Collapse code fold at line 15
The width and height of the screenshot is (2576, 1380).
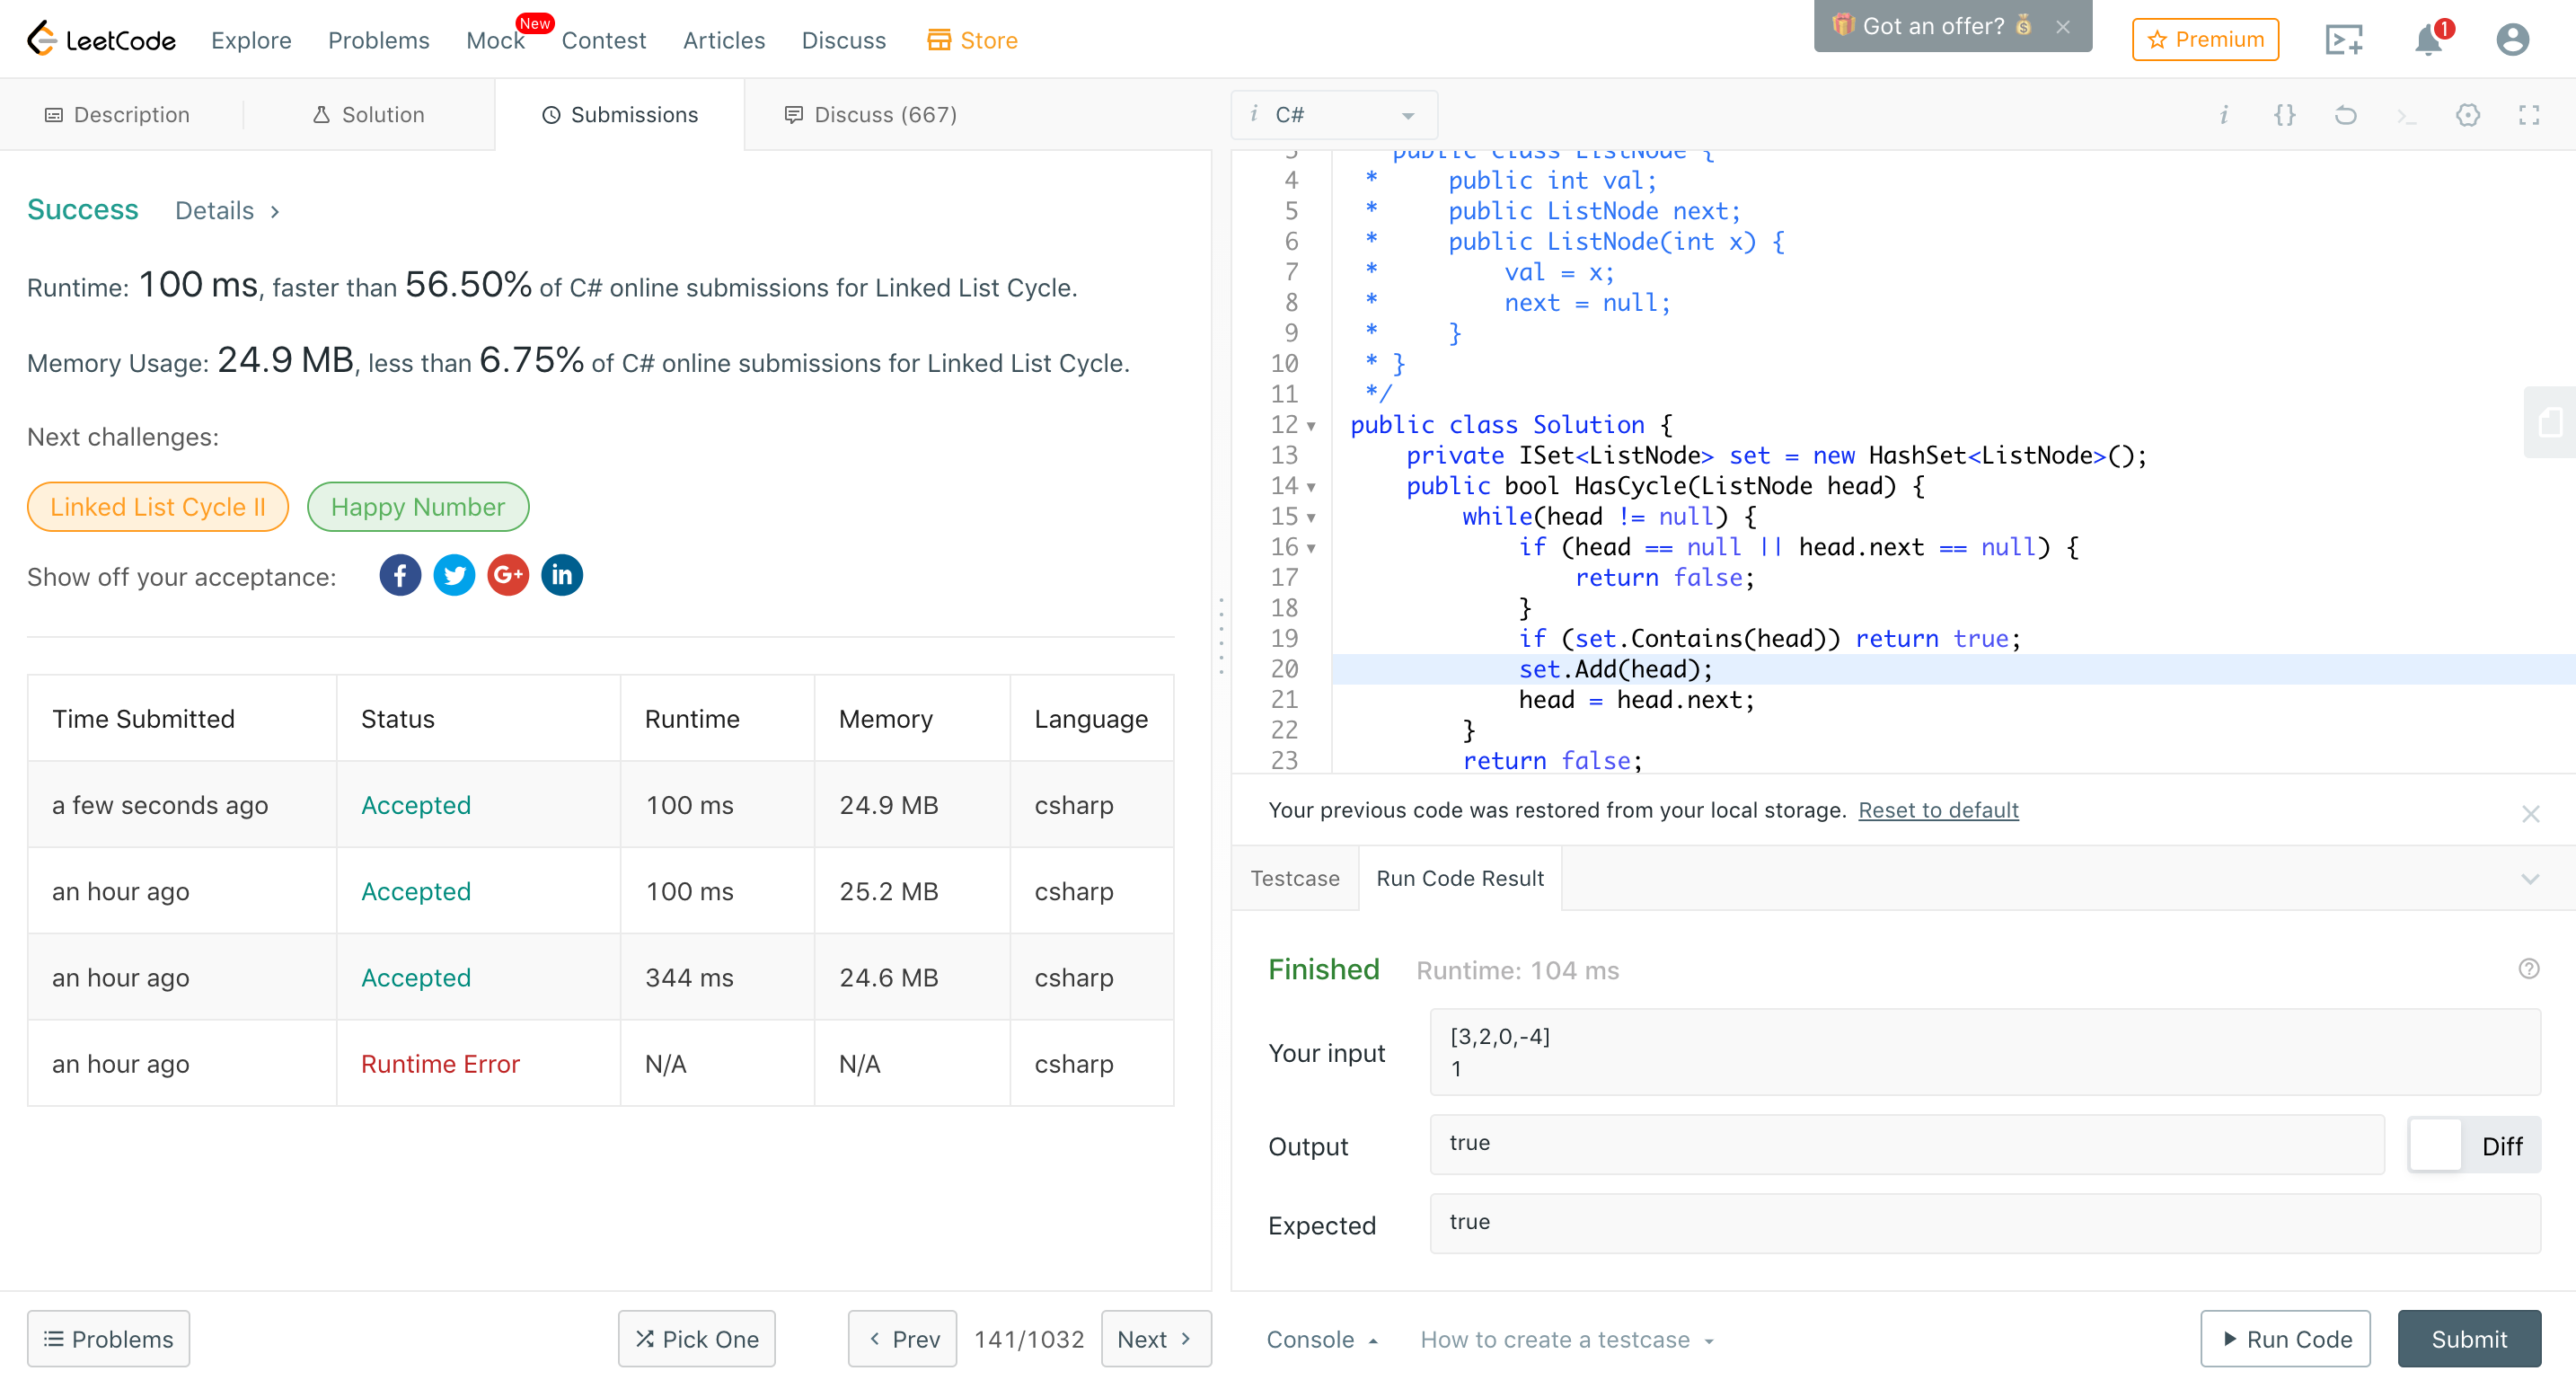[x=1310, y=518]
